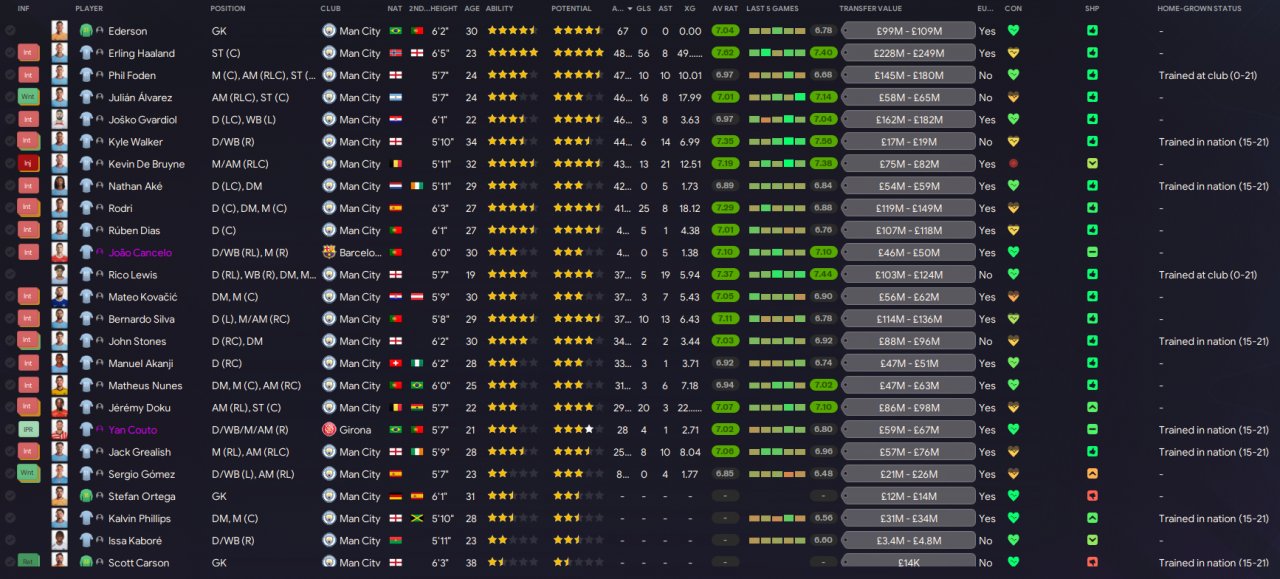Click the last five games form bar for Rico Lewis
This screenshot has height=579, width=1280.
(x=776, y=274)
